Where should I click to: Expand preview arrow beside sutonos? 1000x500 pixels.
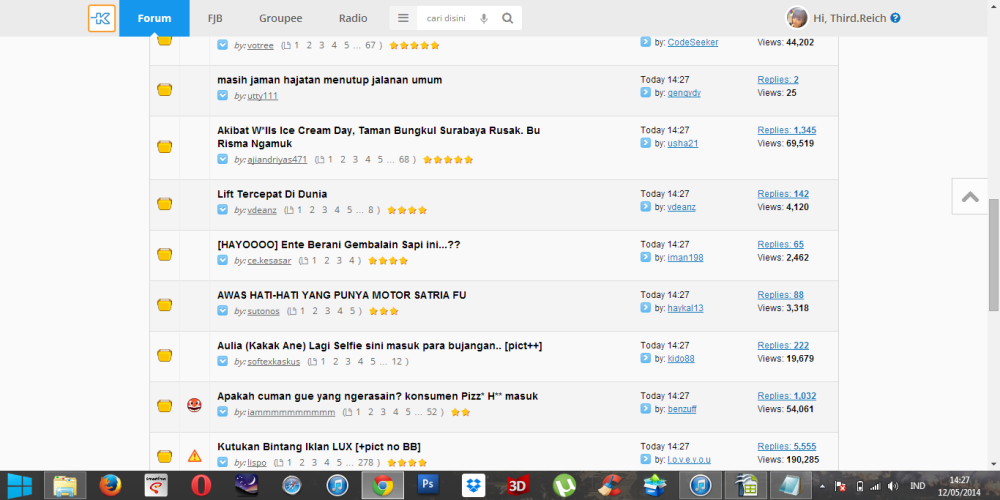[x=223, y=311]
